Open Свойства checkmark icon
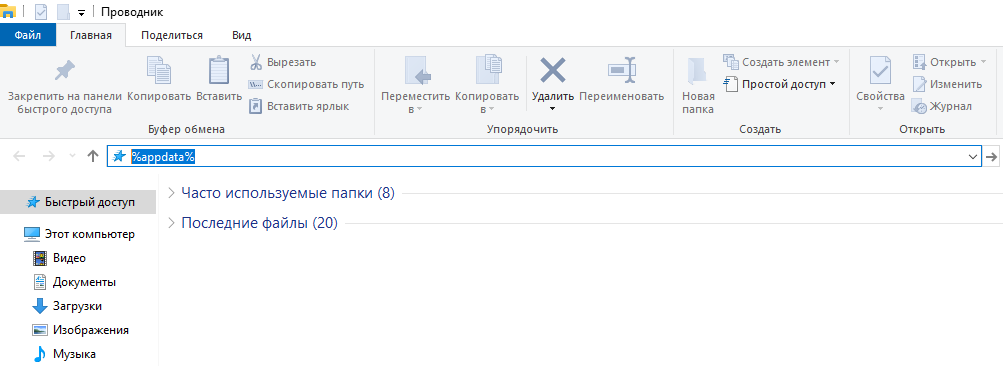The height and width of the screenshot is (366, 1003). coord(880,71)
